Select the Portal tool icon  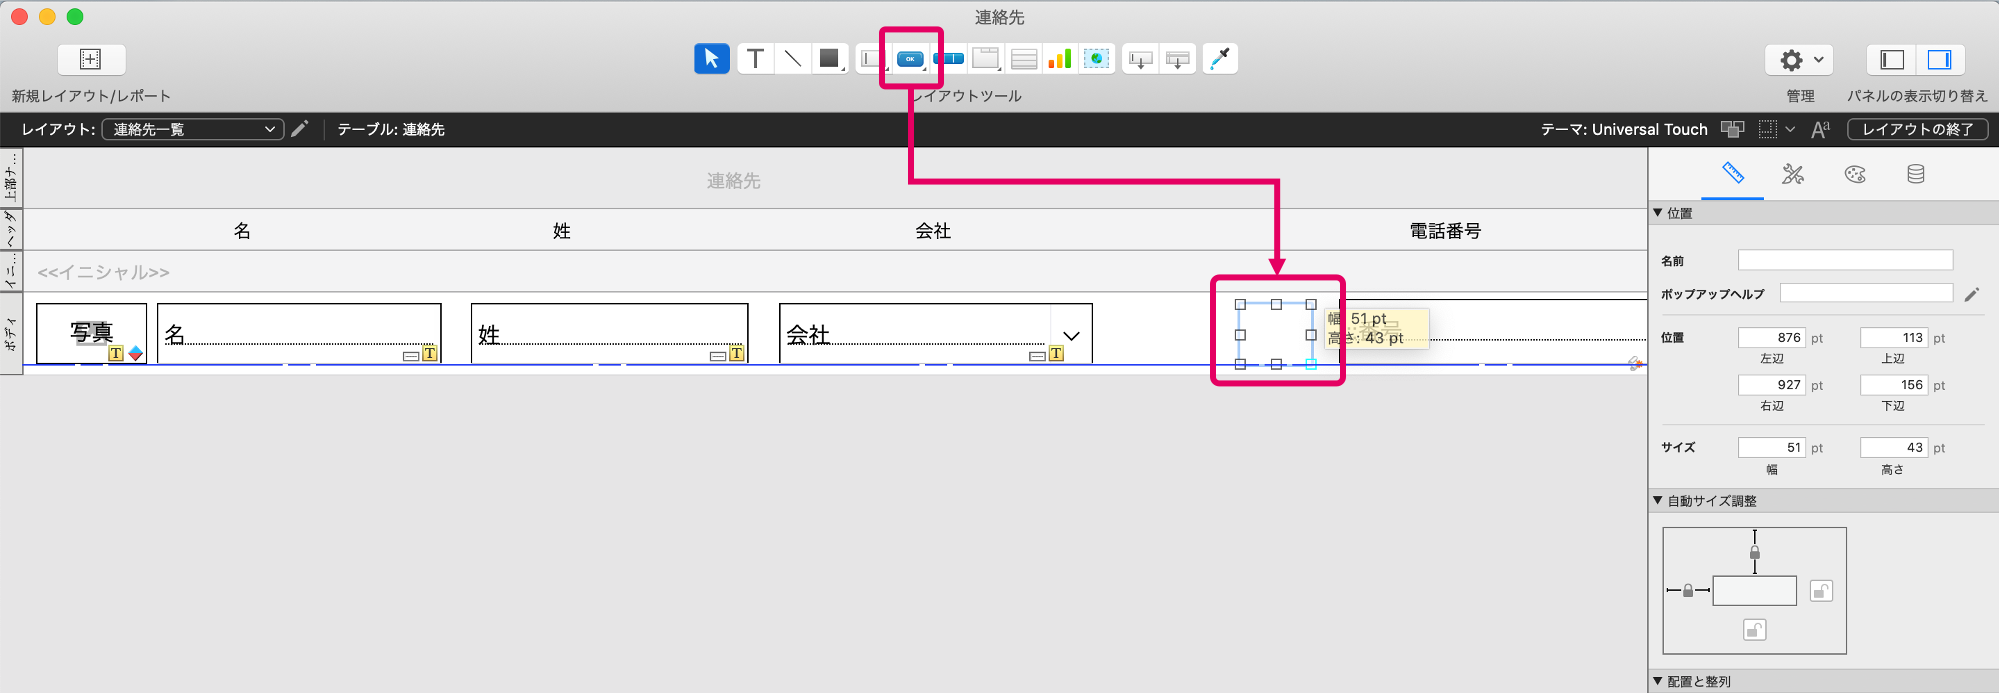[1024, 59]
